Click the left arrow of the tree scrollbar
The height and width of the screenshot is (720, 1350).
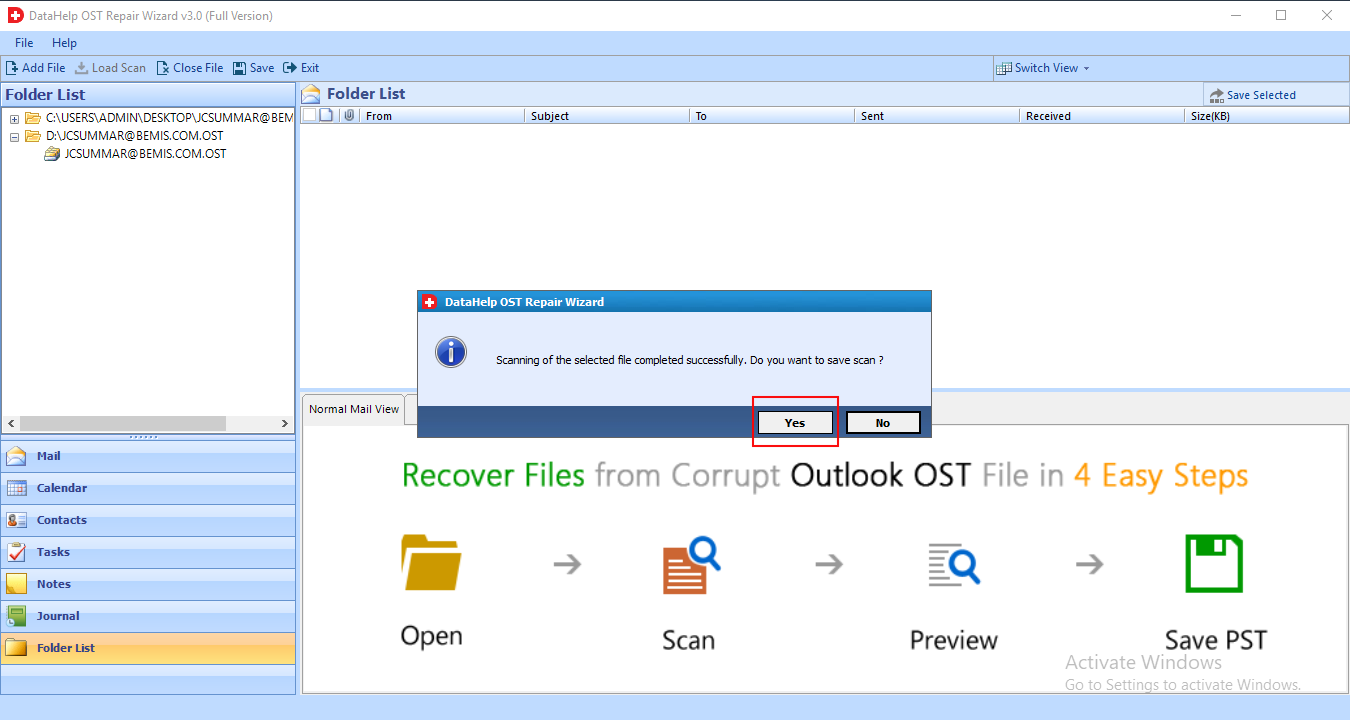(10, 424)
